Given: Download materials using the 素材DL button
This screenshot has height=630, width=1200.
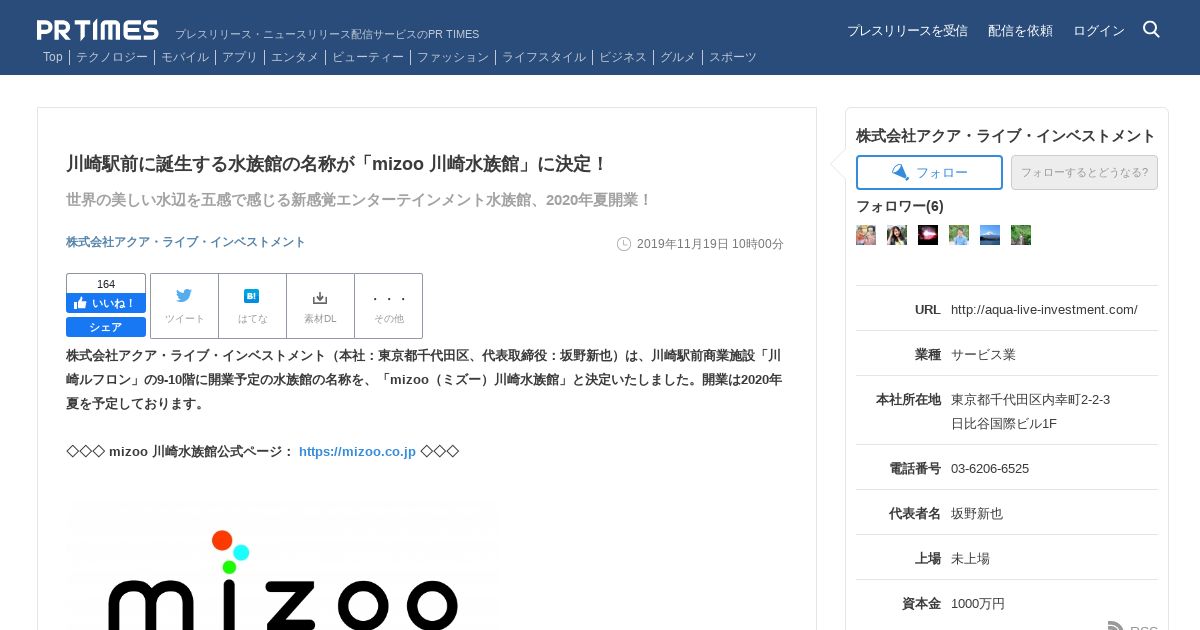Looking at the screenshot, I should tap(320, 306).
